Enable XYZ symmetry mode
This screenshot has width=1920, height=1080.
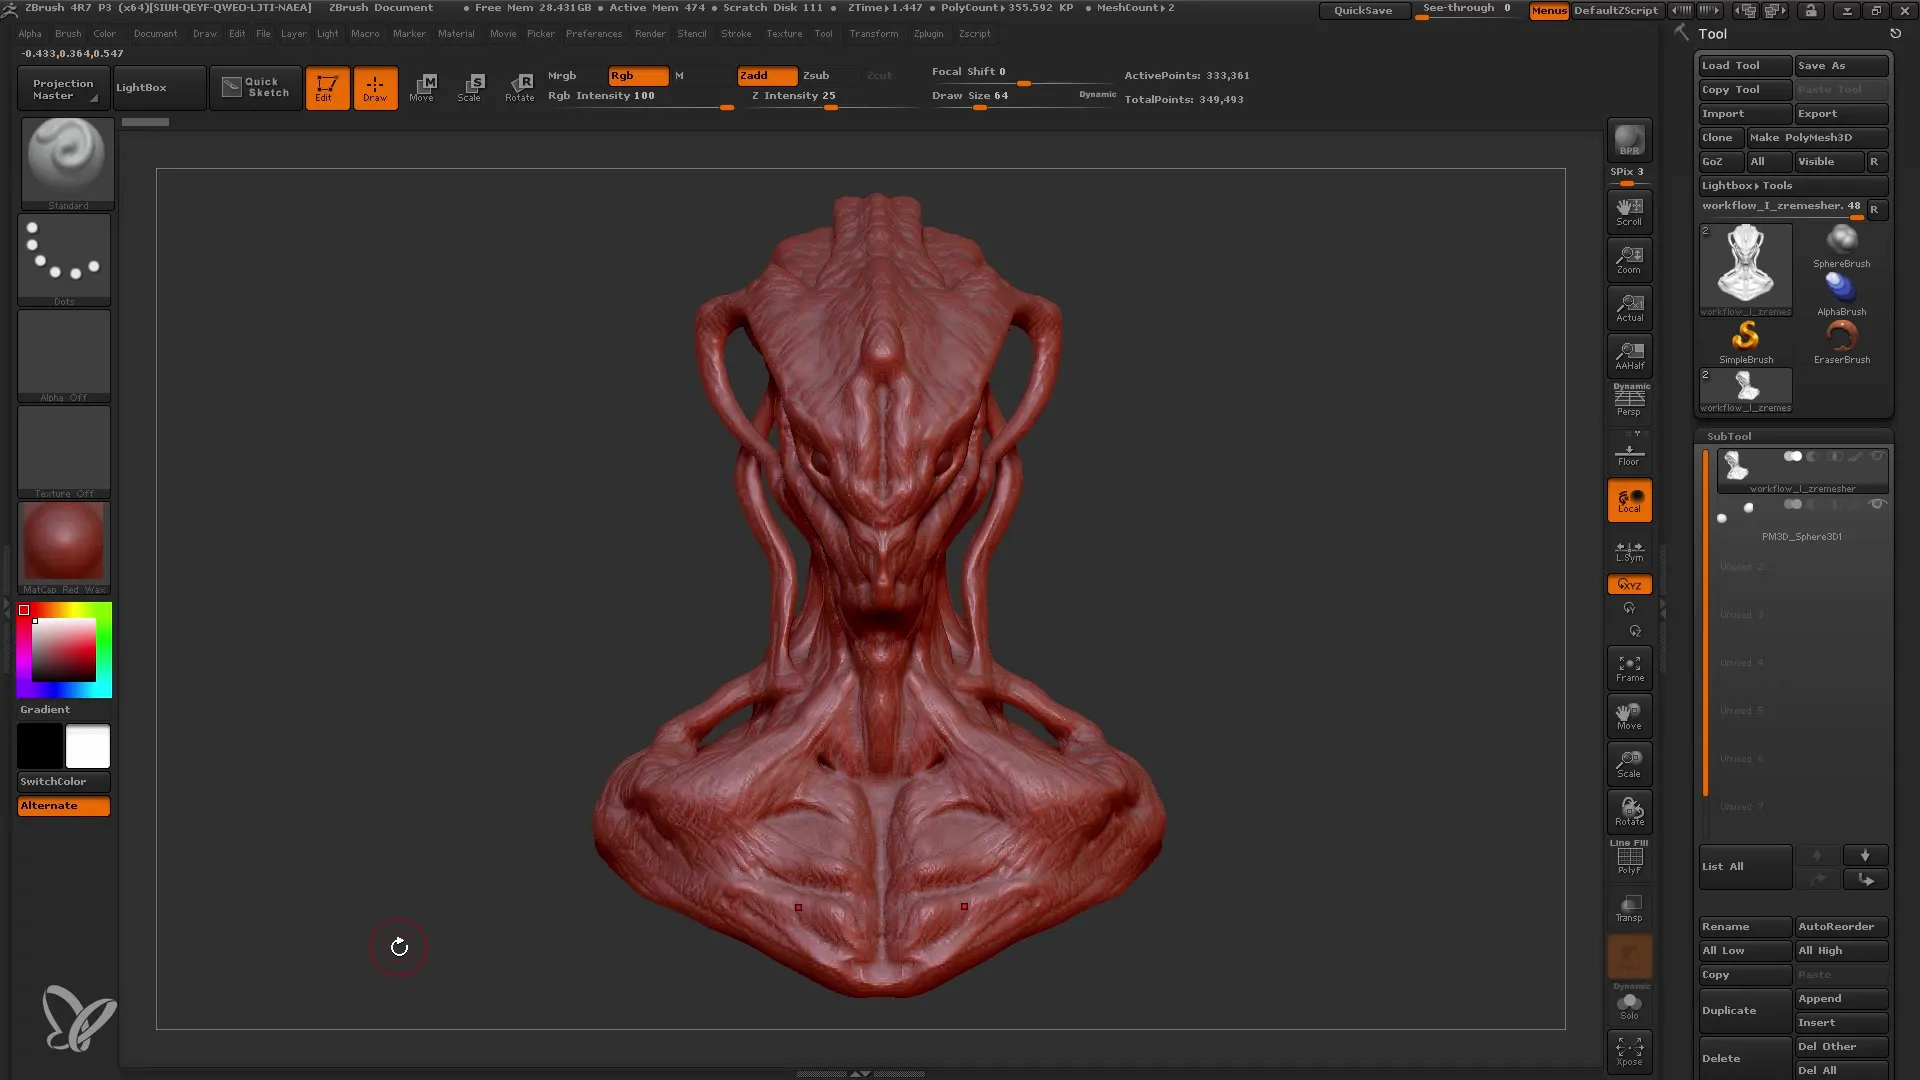(1629, 584)
